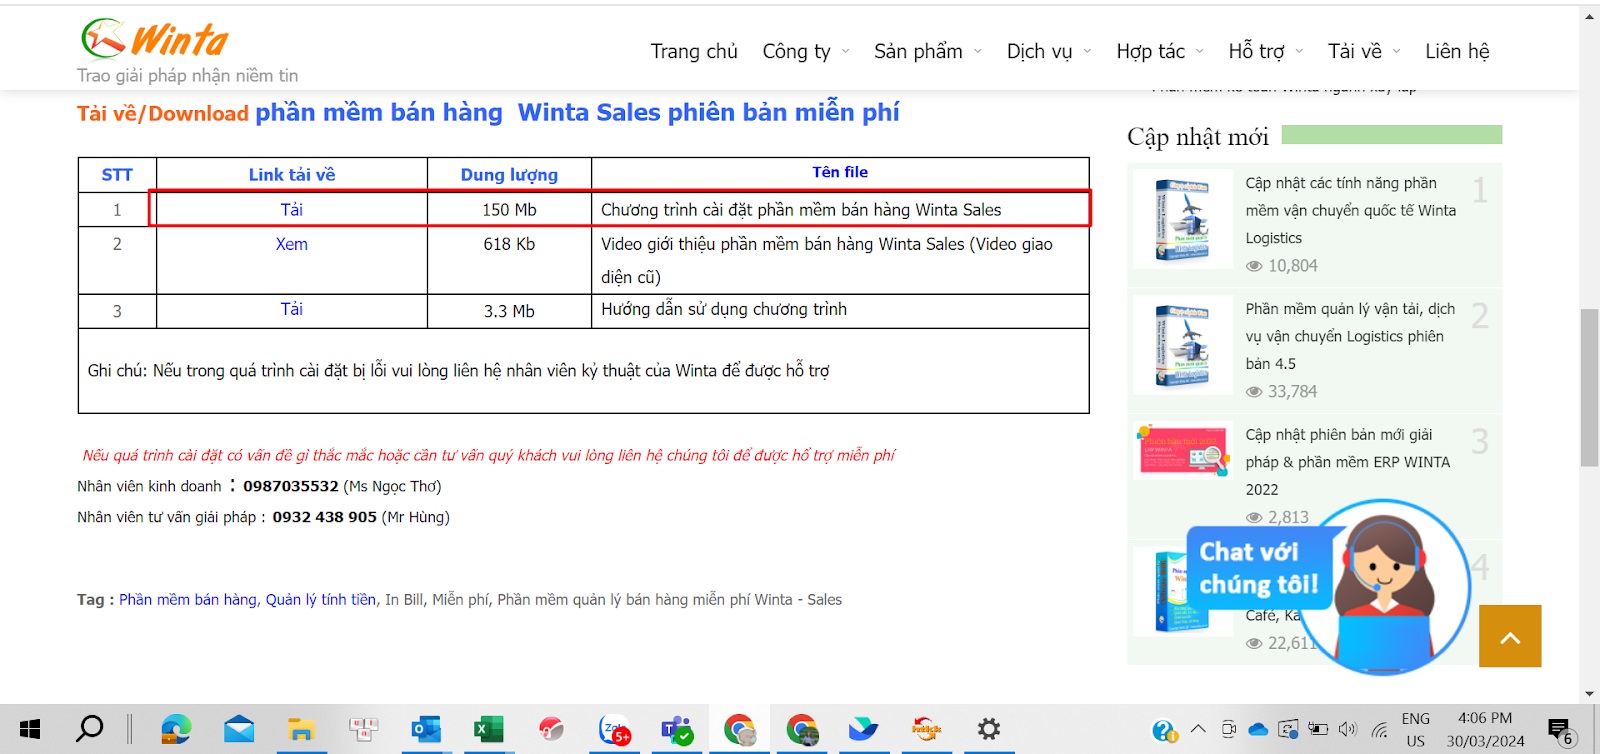
Task: Open the Sản phẩm menu
Action: tap(918, 51)
